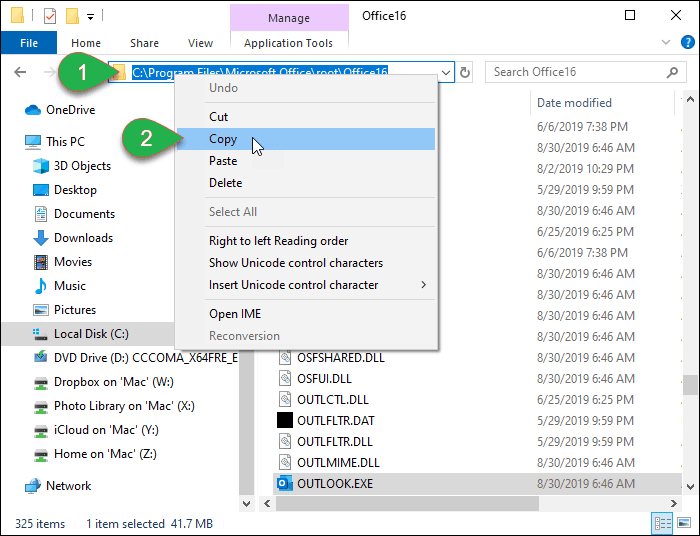Click the Pictures icon in the sidebar

pyautogui.click(x=41, y=310)
